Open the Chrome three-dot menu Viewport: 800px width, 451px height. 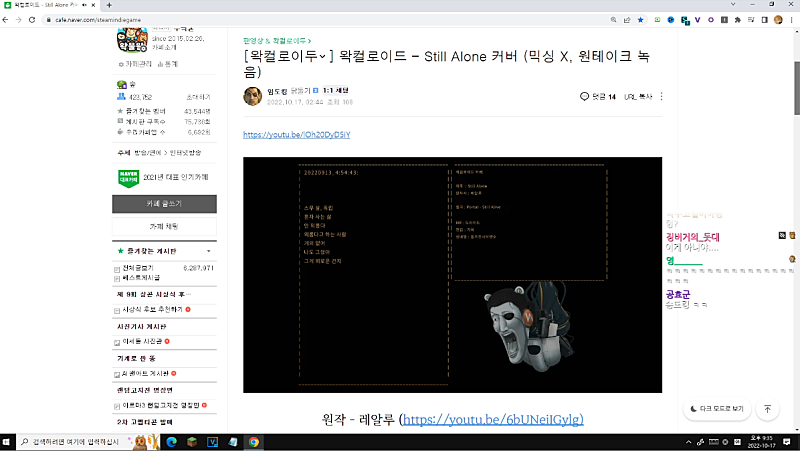pos(791,20)
